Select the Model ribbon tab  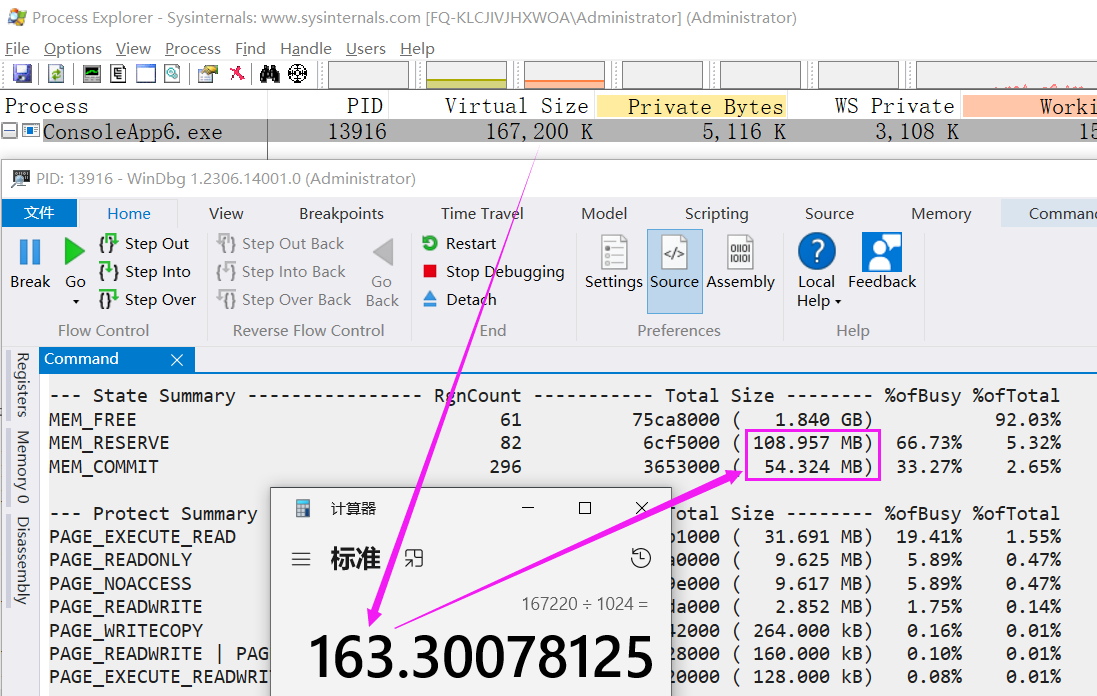[x=604, y=213]
